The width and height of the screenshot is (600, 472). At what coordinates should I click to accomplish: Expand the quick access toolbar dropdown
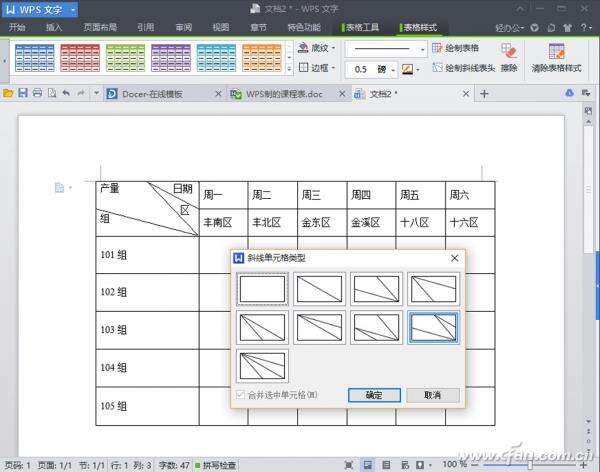[96, 93]
